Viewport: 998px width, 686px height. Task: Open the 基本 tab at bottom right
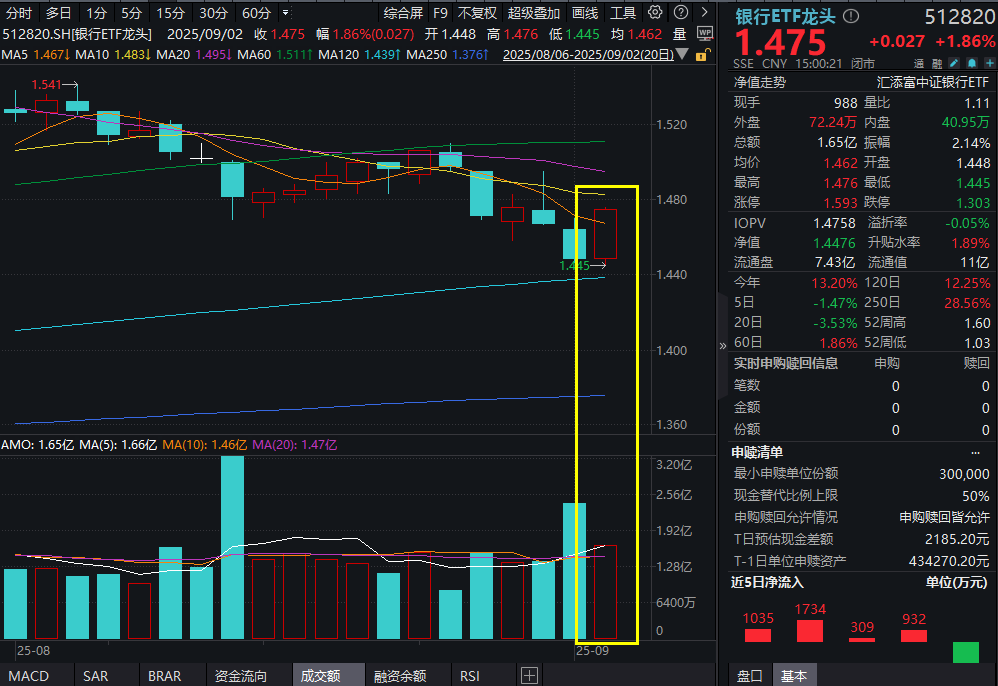coord(795,676)
